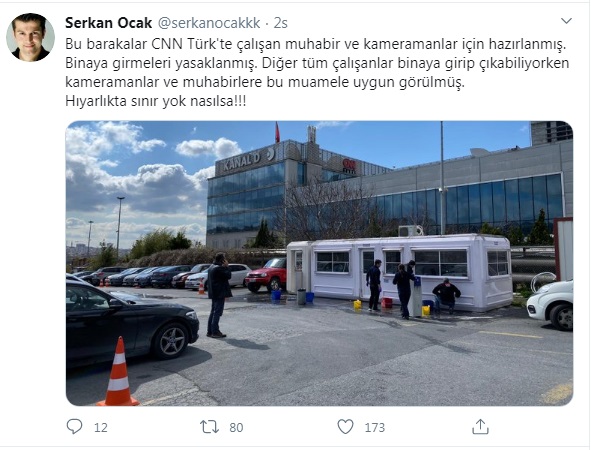Open the Serkan Ocak display name link
Viewport: 591px width, 450px height.
click(x=109, y=23)
